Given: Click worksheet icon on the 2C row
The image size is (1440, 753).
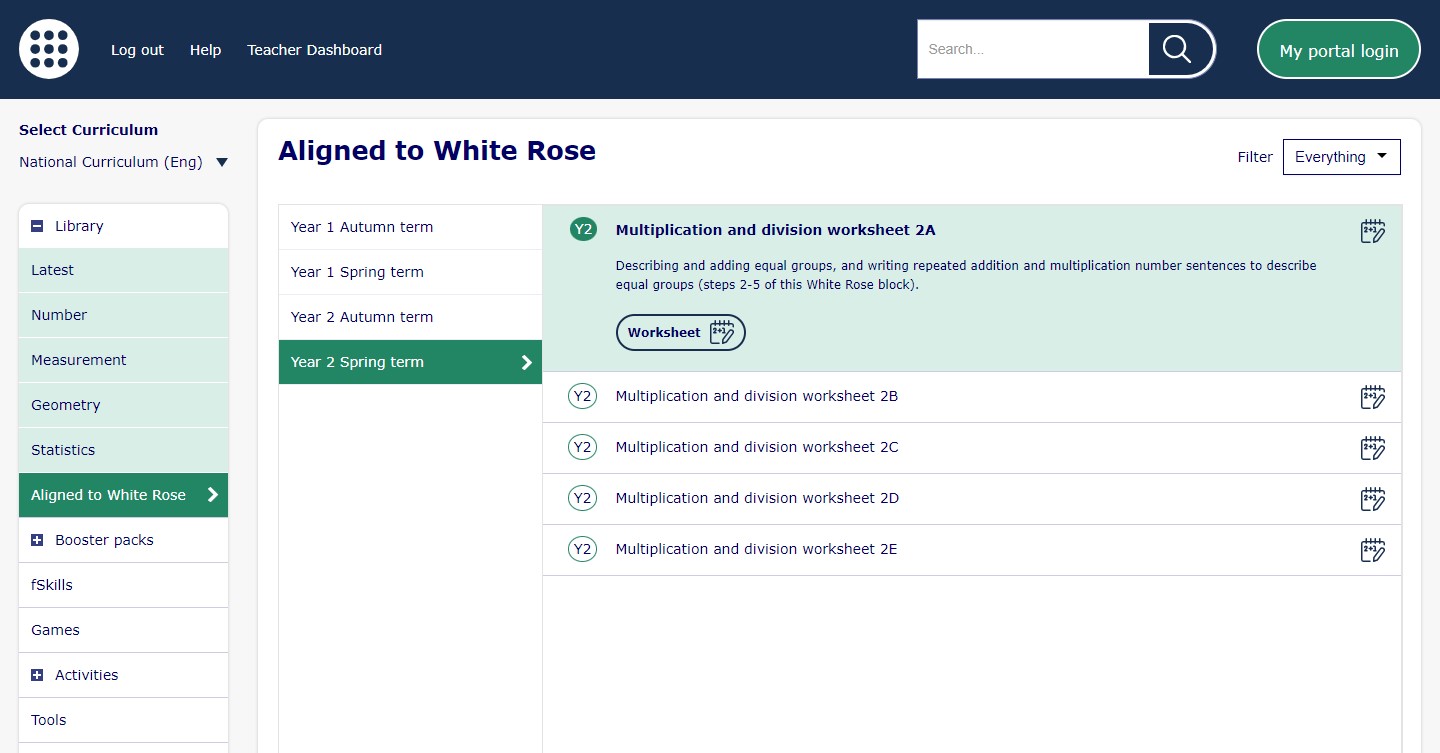Looking at the screenshot, I should pyautogui.click(x=1373, y=448).
